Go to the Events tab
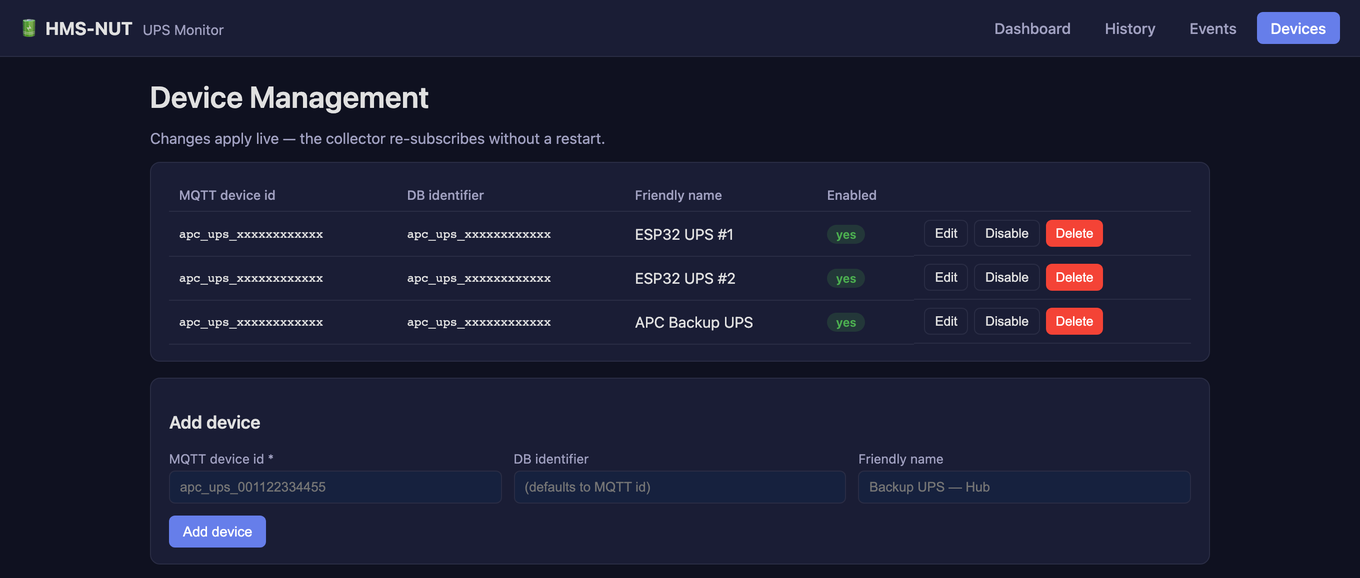This screenshot has height=578, width=1360. [x=1213, y=28]
